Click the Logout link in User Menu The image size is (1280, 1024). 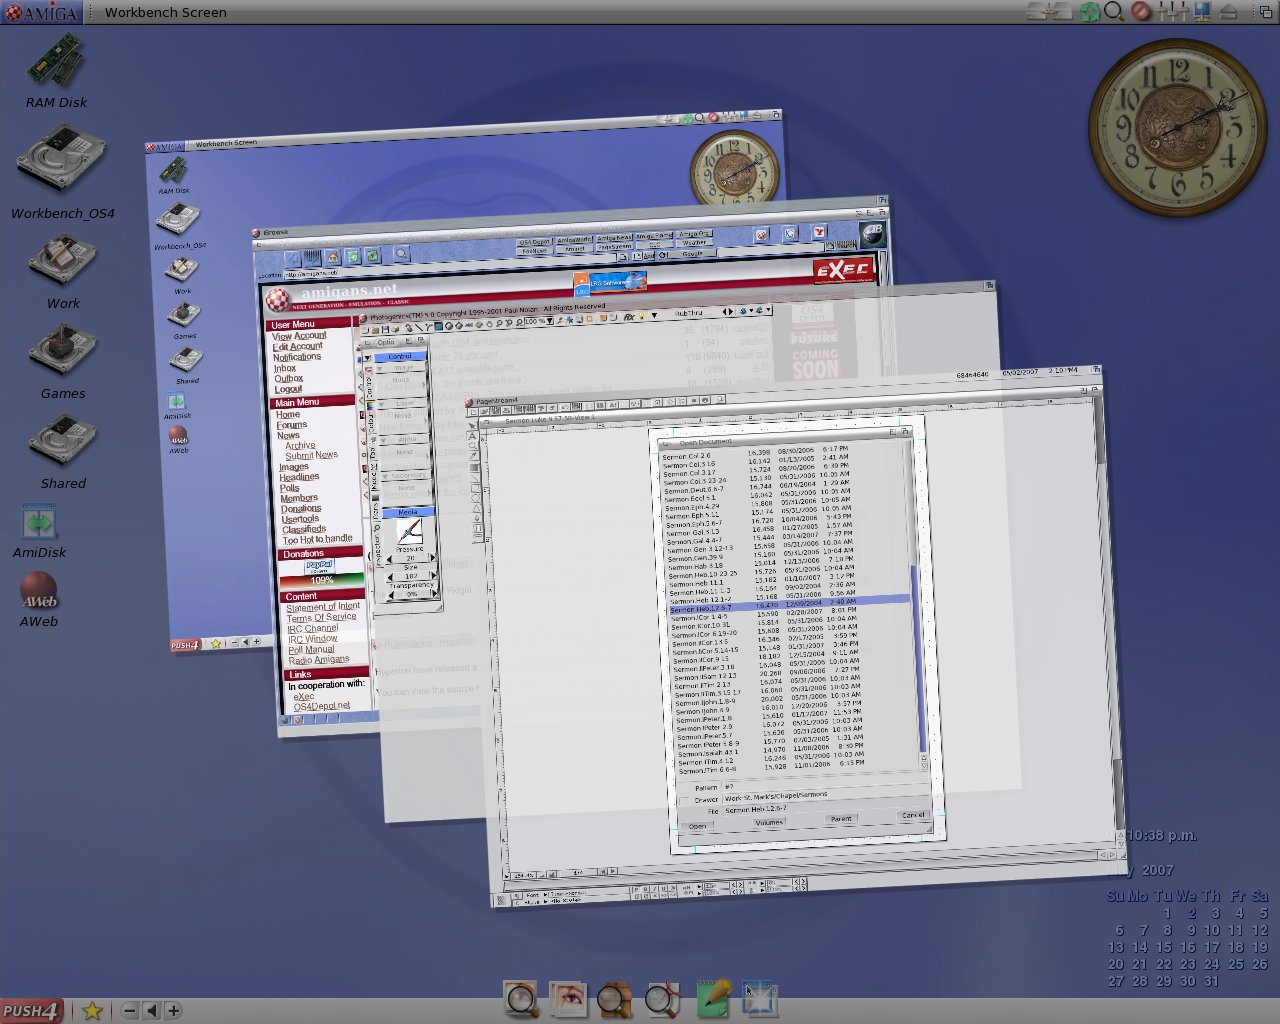pos(288,389)
